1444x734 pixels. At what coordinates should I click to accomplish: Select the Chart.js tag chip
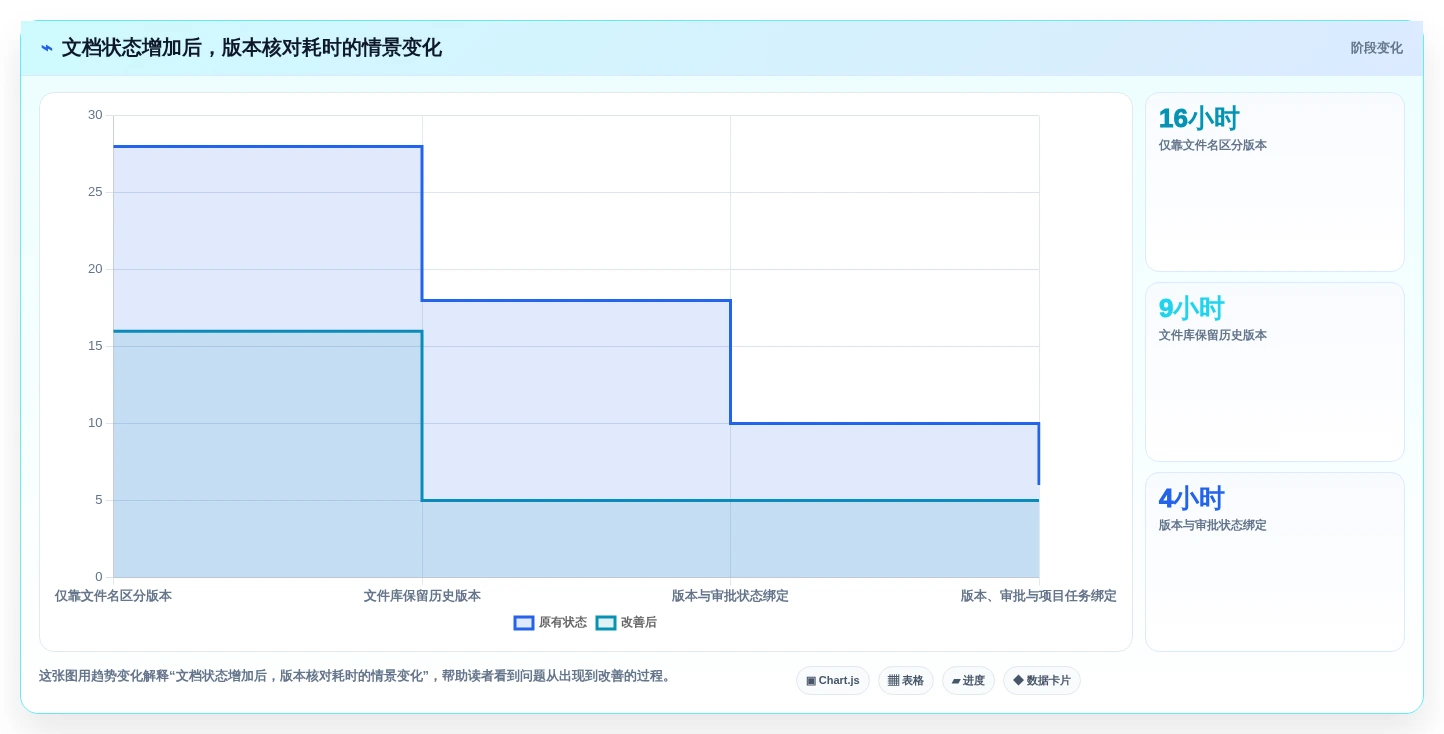[833, 681]
